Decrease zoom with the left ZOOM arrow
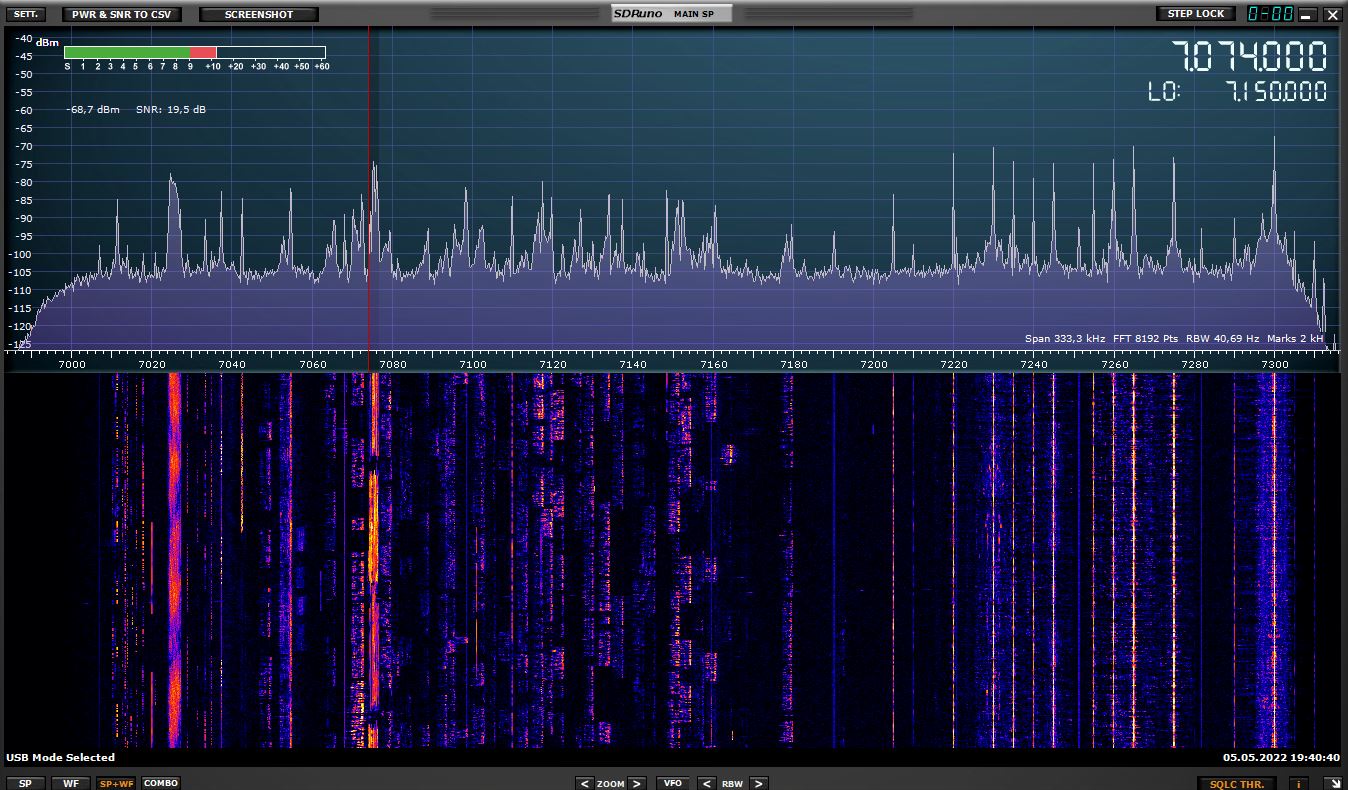Screen dimensions: 1348x790 point(584,783)
